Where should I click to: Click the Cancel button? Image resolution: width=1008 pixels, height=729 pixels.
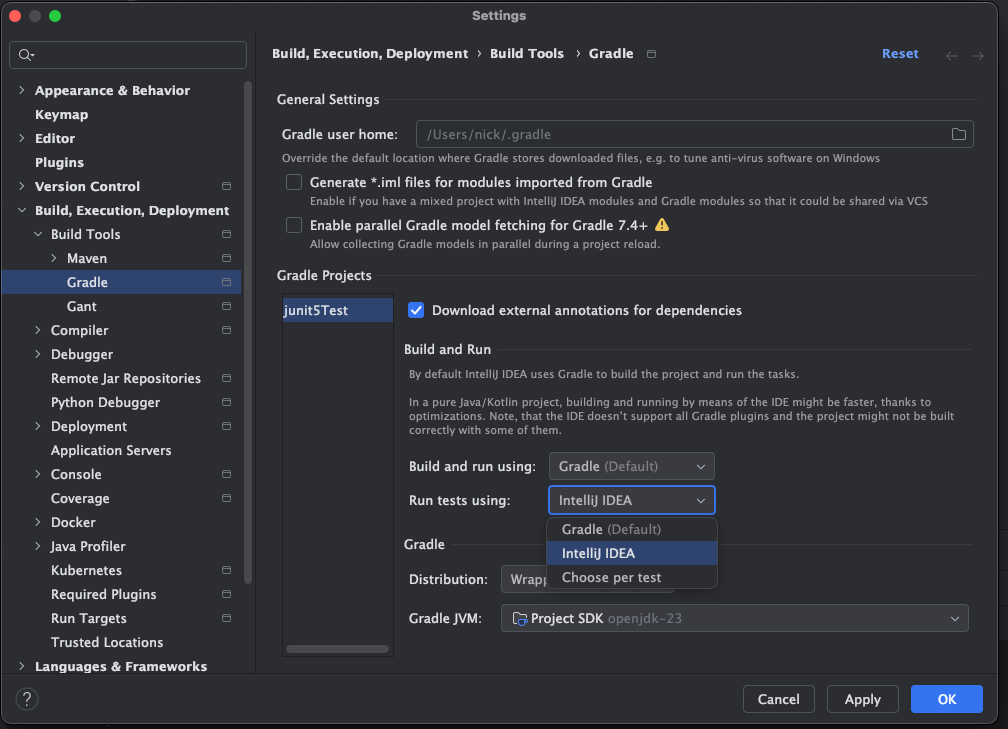point(778,699)
